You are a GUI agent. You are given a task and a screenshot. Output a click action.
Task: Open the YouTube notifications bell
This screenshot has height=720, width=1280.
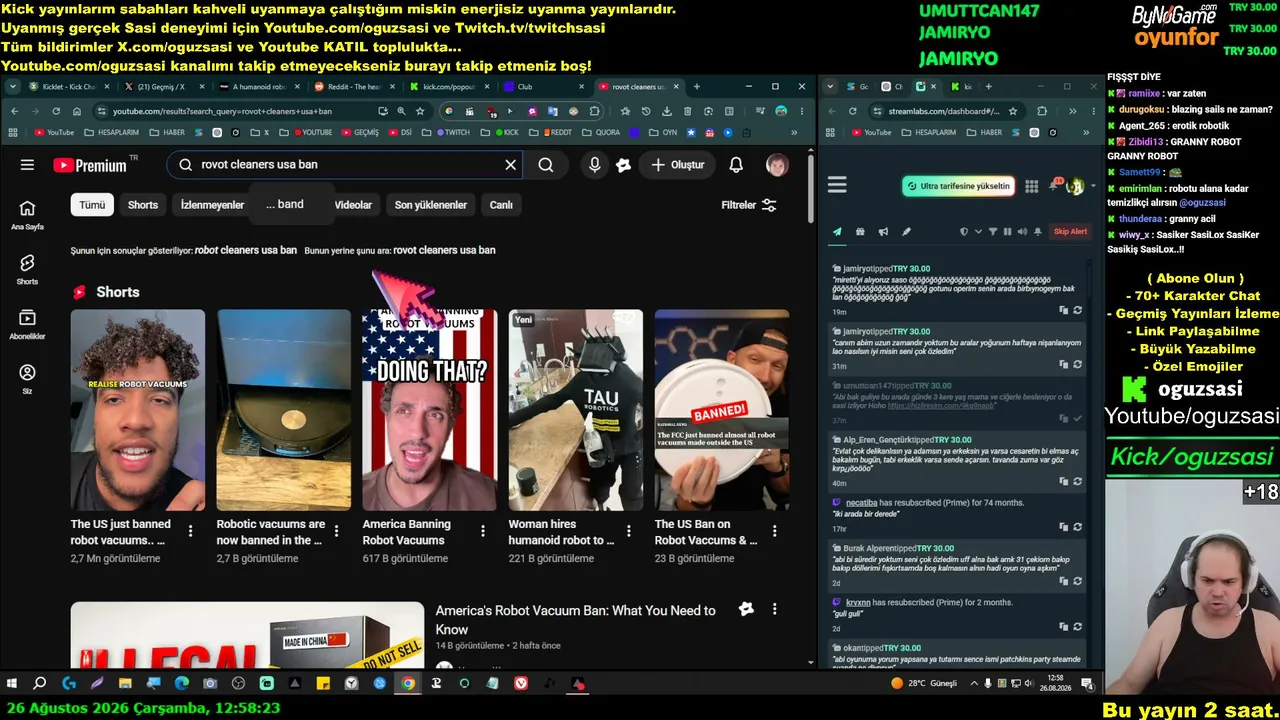click(x=736, y=165)
